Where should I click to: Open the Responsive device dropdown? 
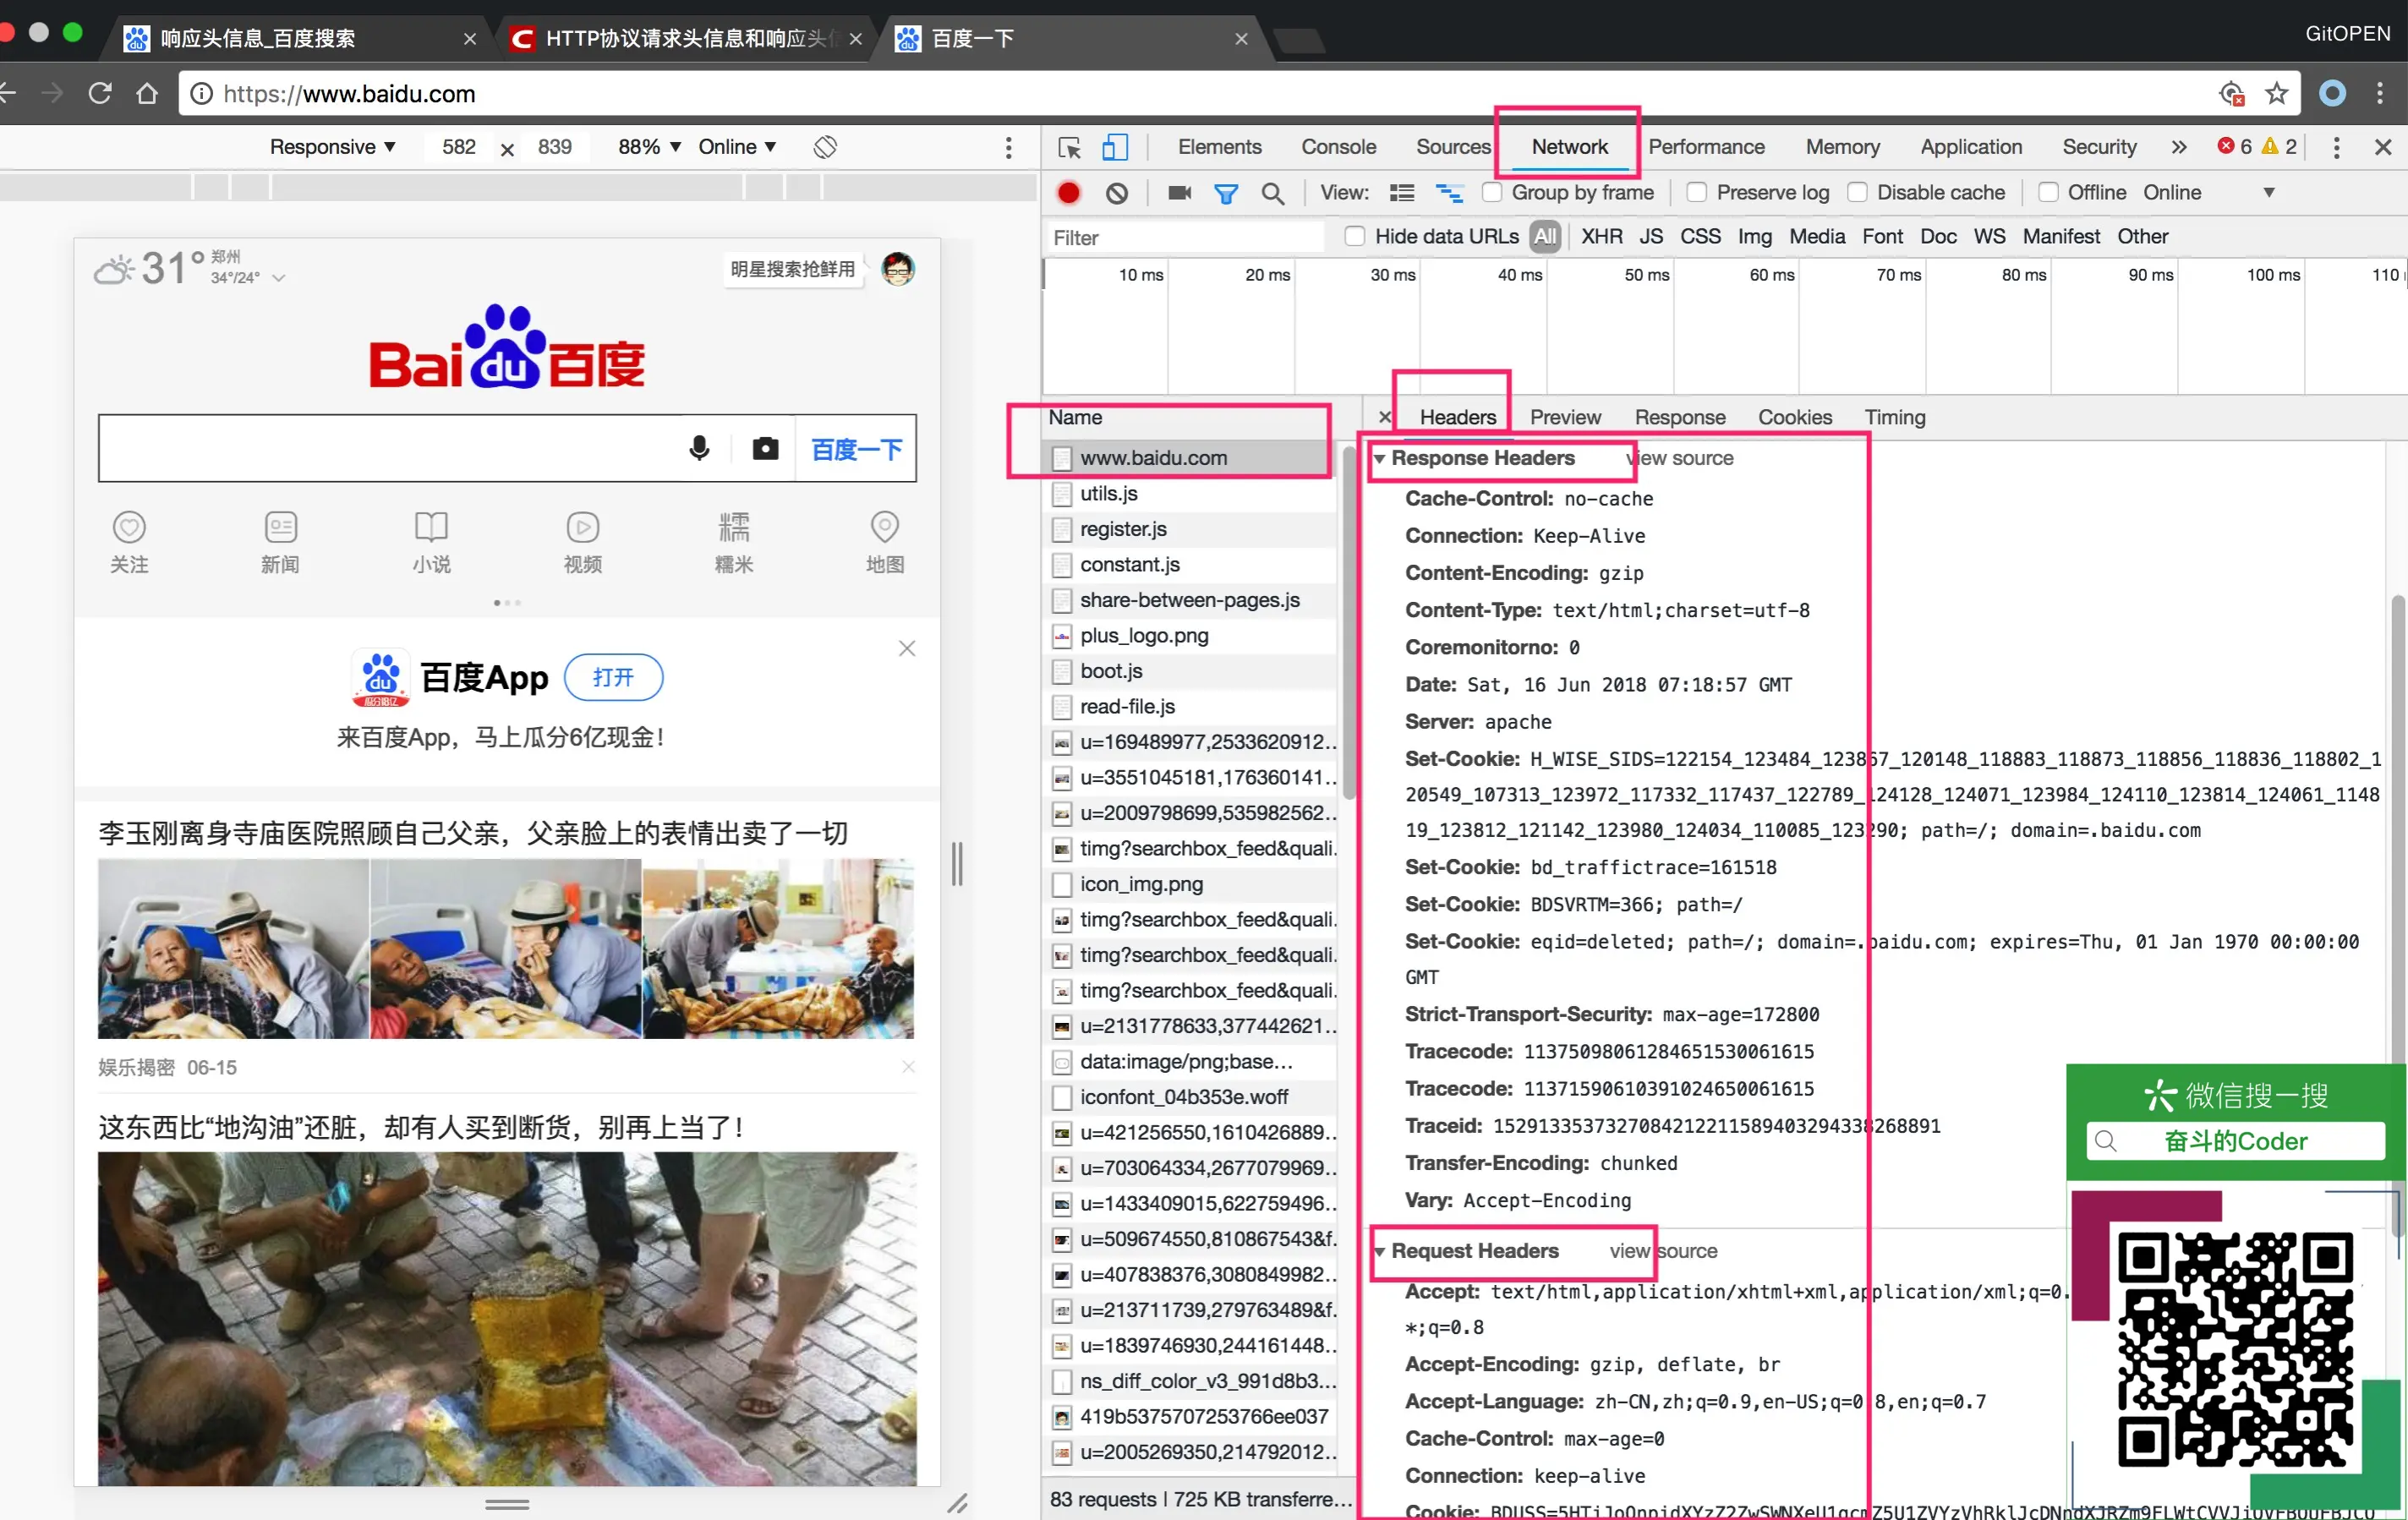[x=332, y=147]
